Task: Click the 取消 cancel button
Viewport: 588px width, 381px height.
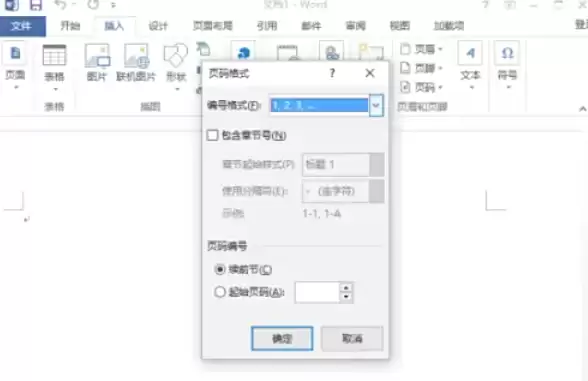Action: [x=352, y=338]
